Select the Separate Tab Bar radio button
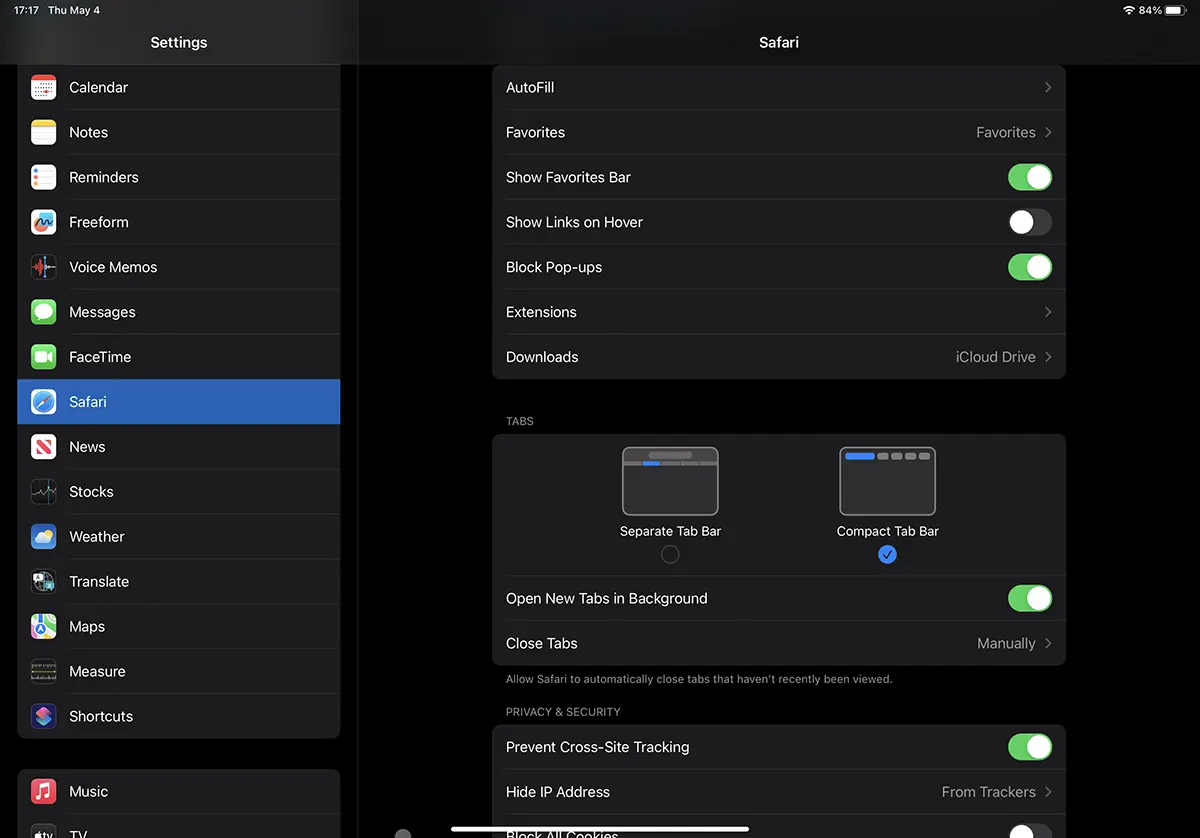Viewport: 1200px width, 838px height. [670, 554]
